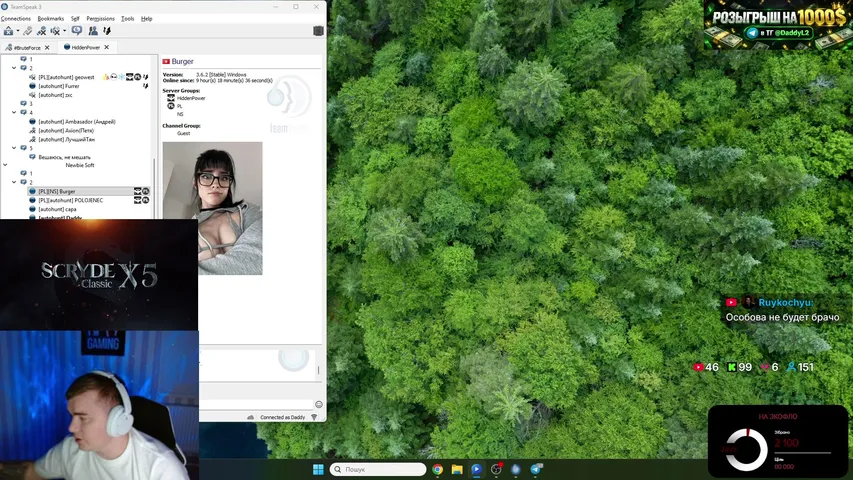
Task: Open Google Chrome from the taskbar
Action: pyautogui.click(x=437, y=469)
